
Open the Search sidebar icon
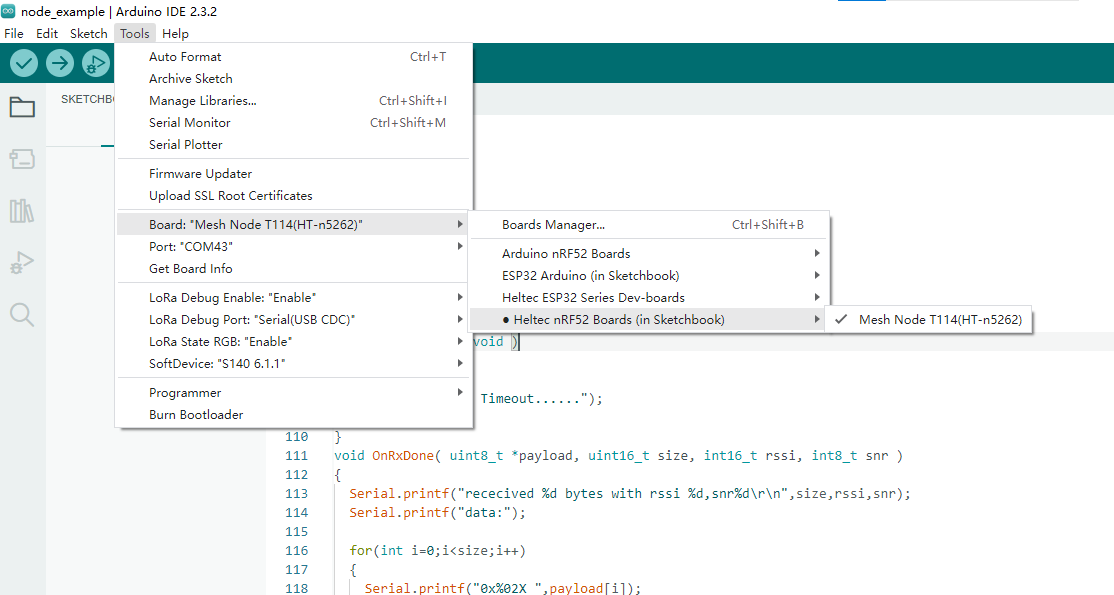coord(22,315)
